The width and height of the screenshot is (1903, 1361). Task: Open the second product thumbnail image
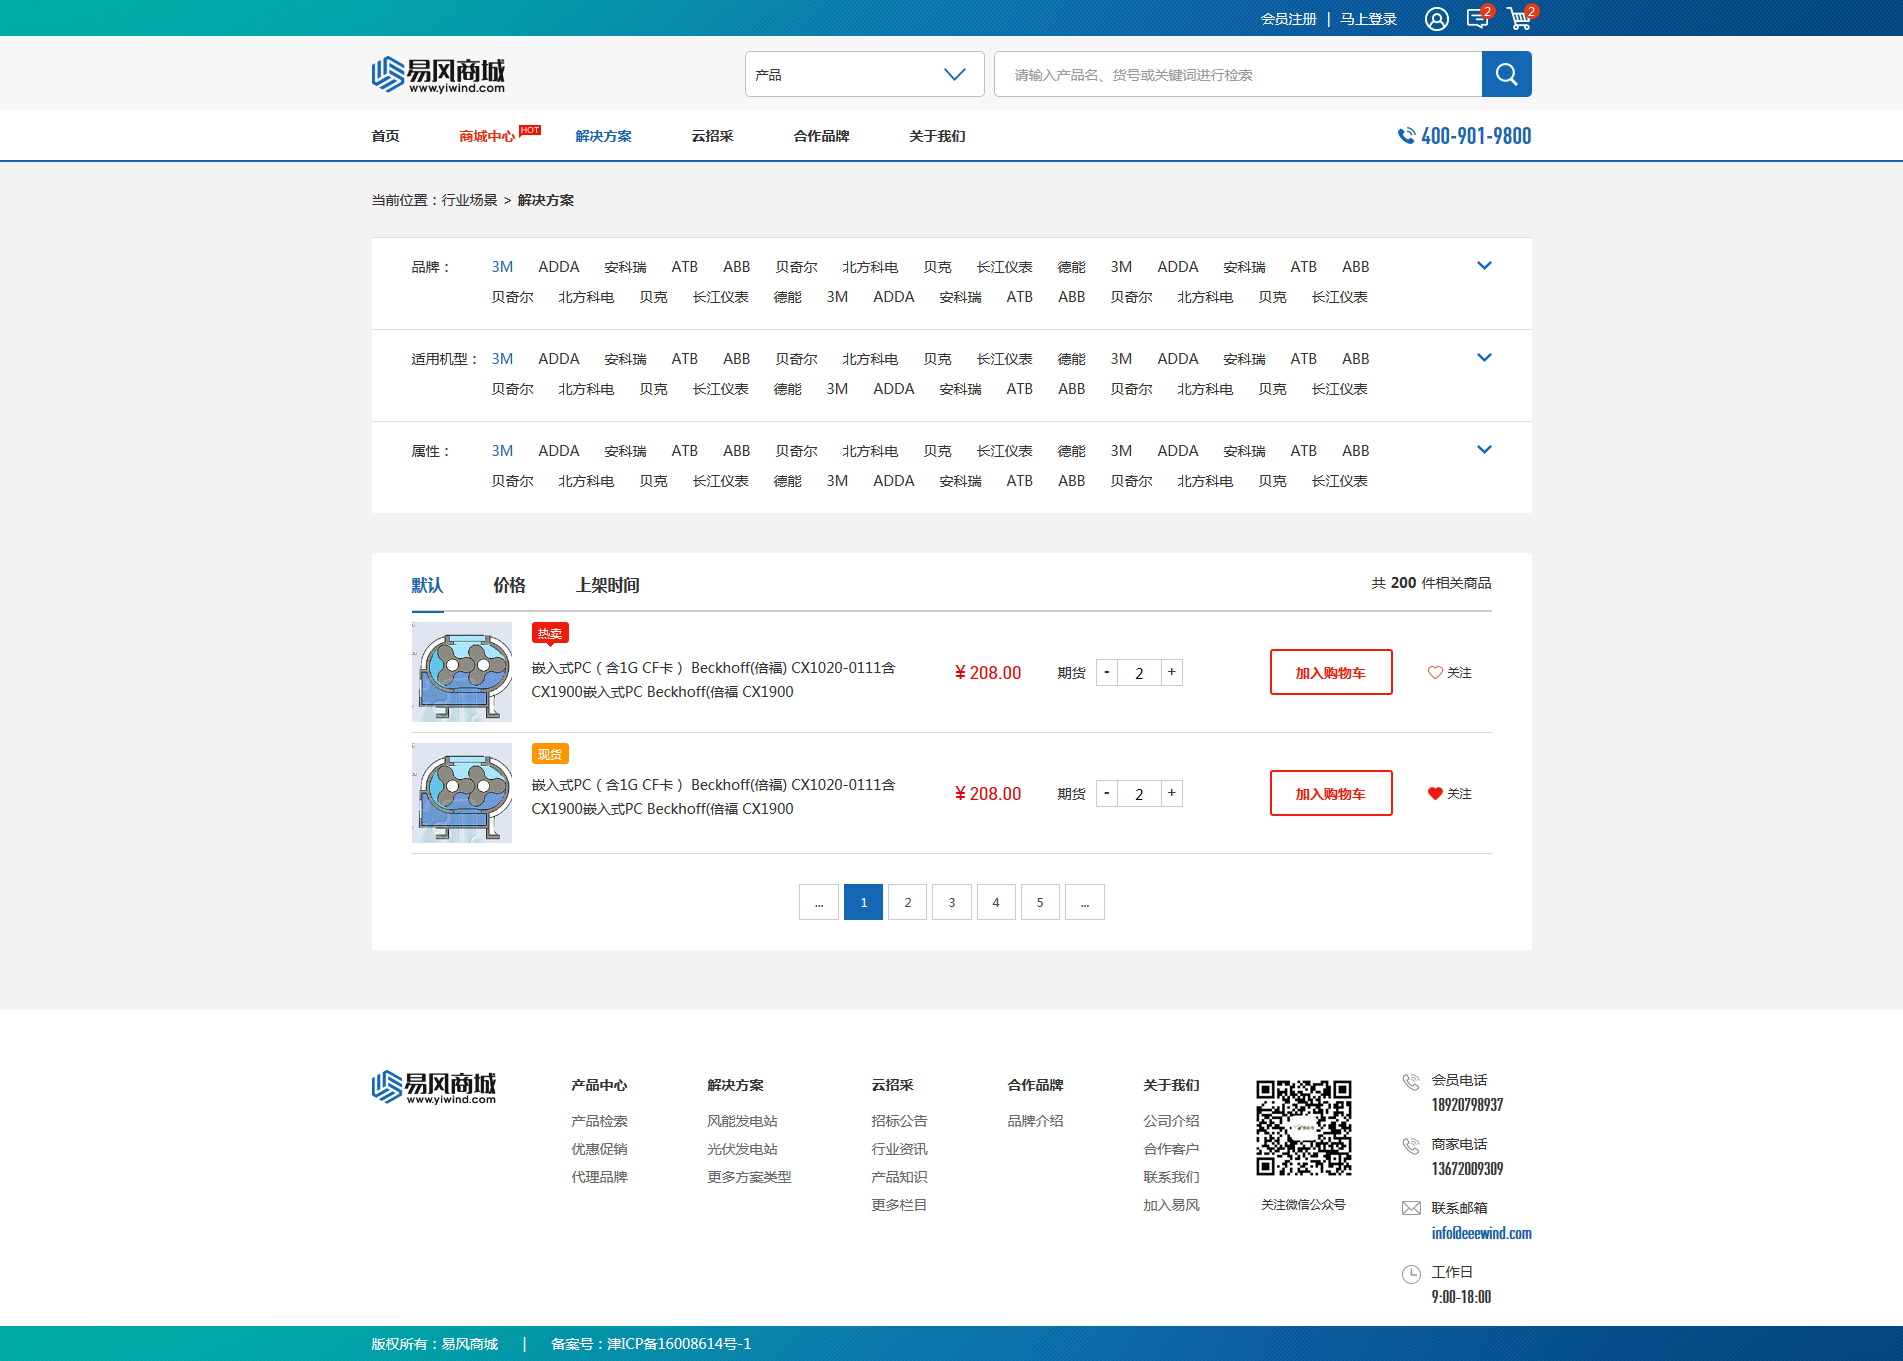462,793
